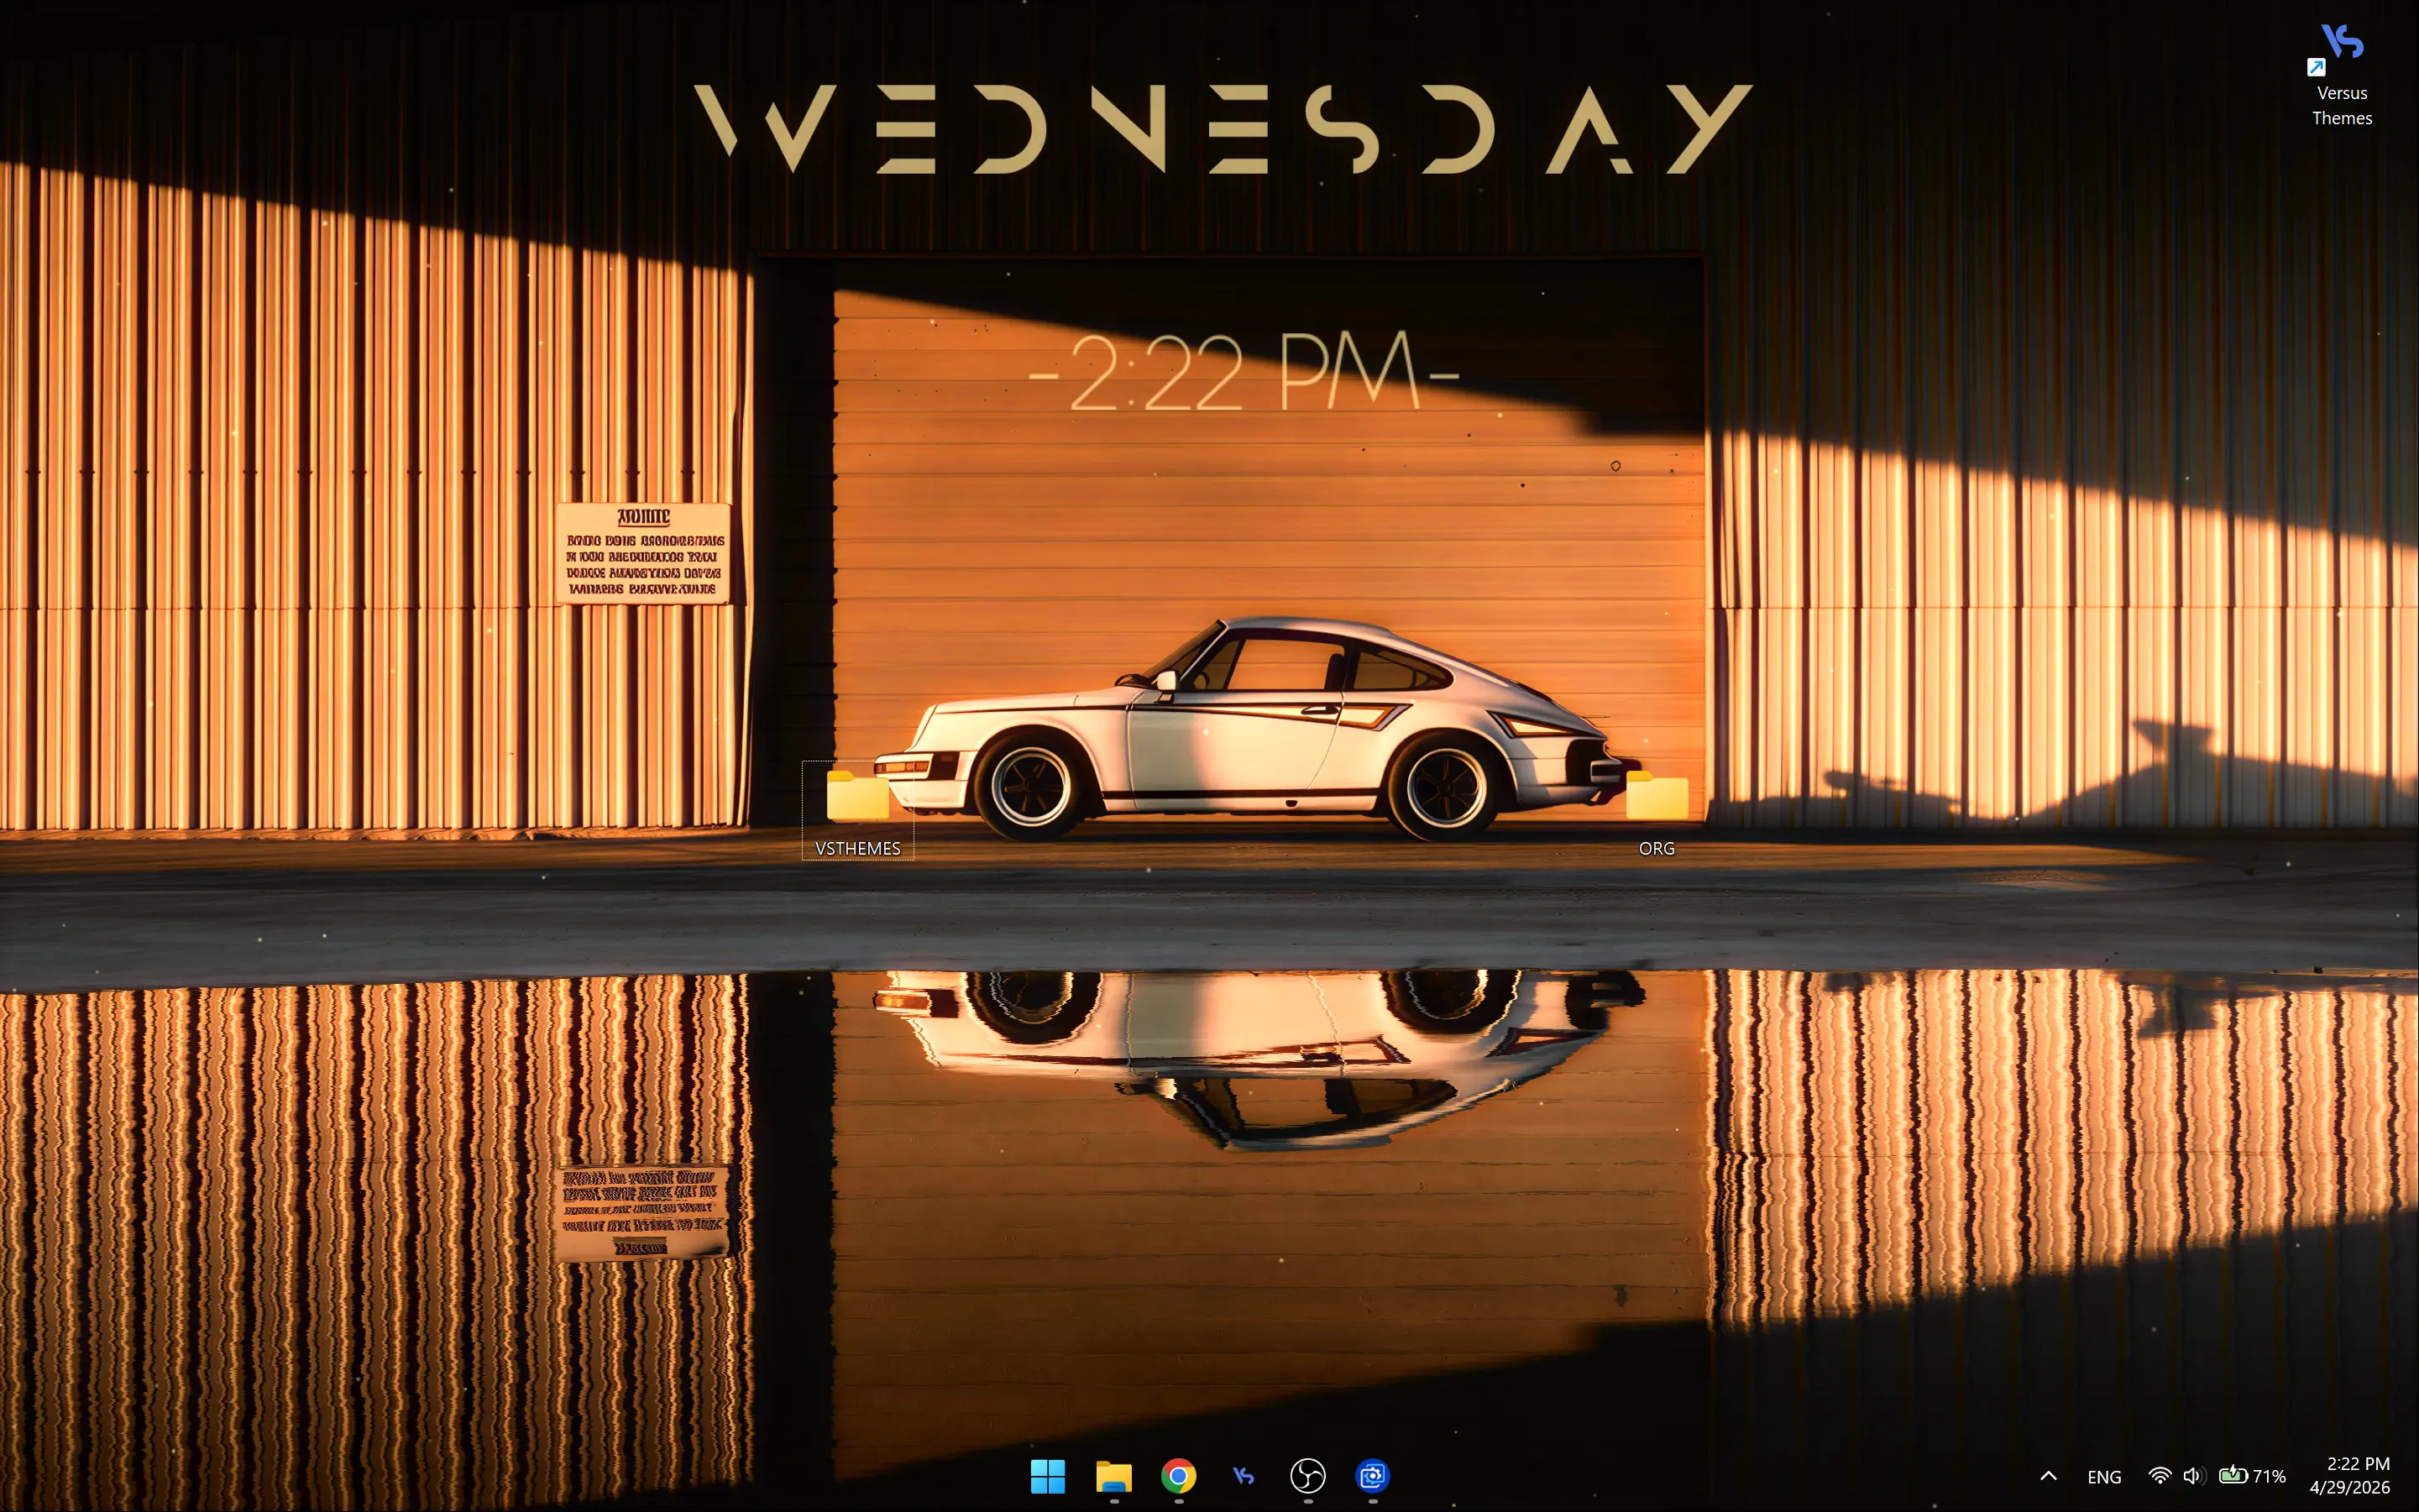Click the 2:22 PM desktop clock widget
Image resolution: width=2419 pixels, height=1512 pixels.
click(x=1244, y=371)
